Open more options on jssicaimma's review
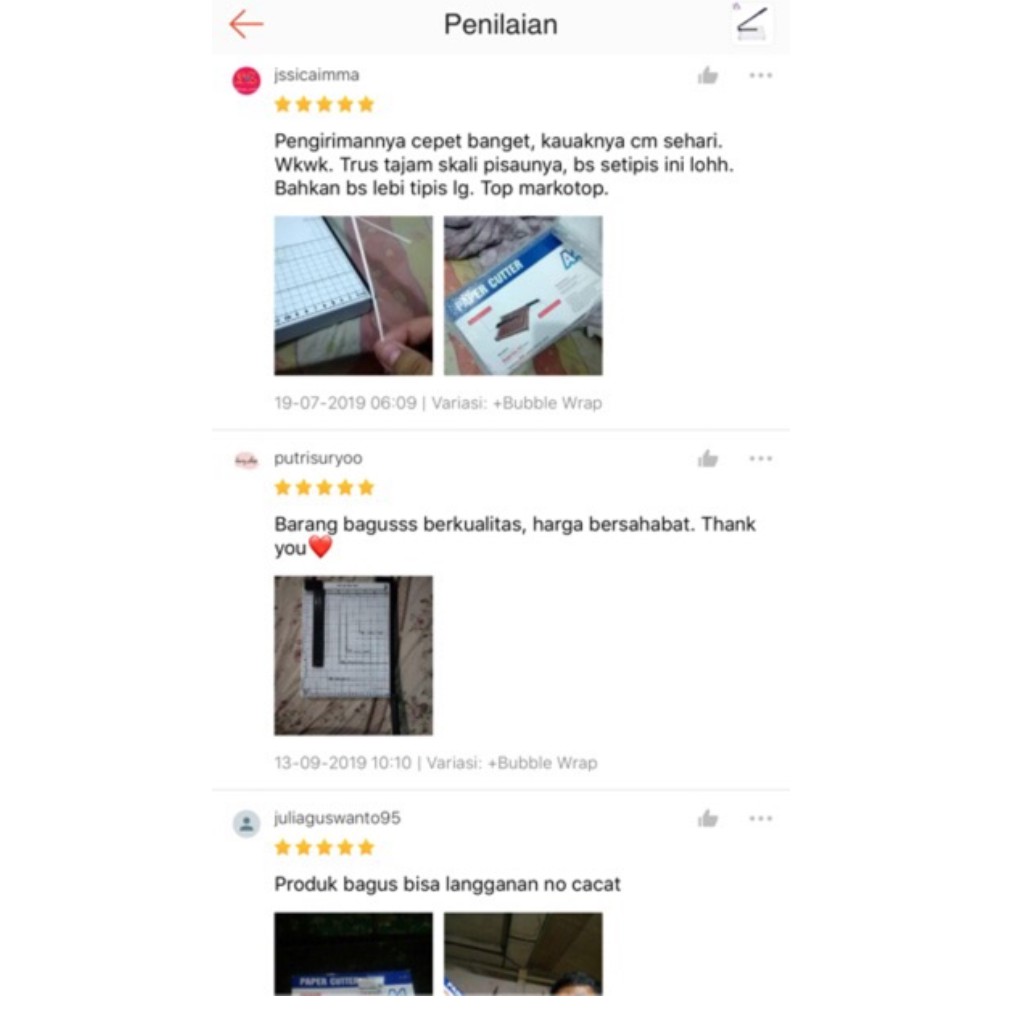 760,76
